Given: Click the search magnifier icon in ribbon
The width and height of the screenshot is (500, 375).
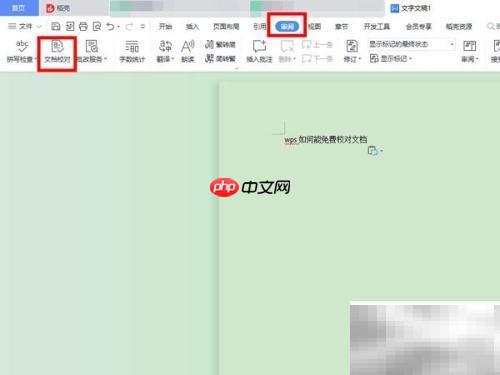Looking at the screenshot, I should (x=490, y=26).
